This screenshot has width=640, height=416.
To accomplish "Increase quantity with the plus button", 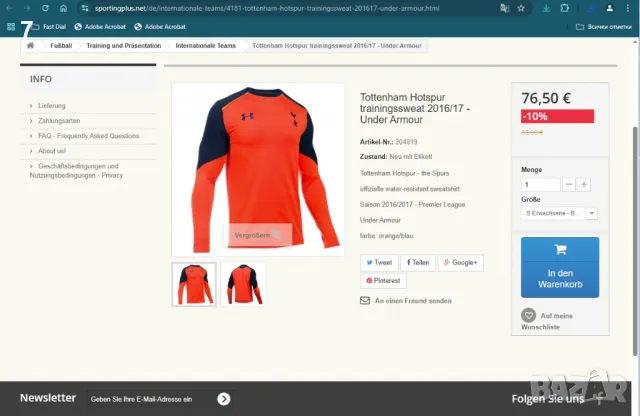I will (x=584, y=185).
